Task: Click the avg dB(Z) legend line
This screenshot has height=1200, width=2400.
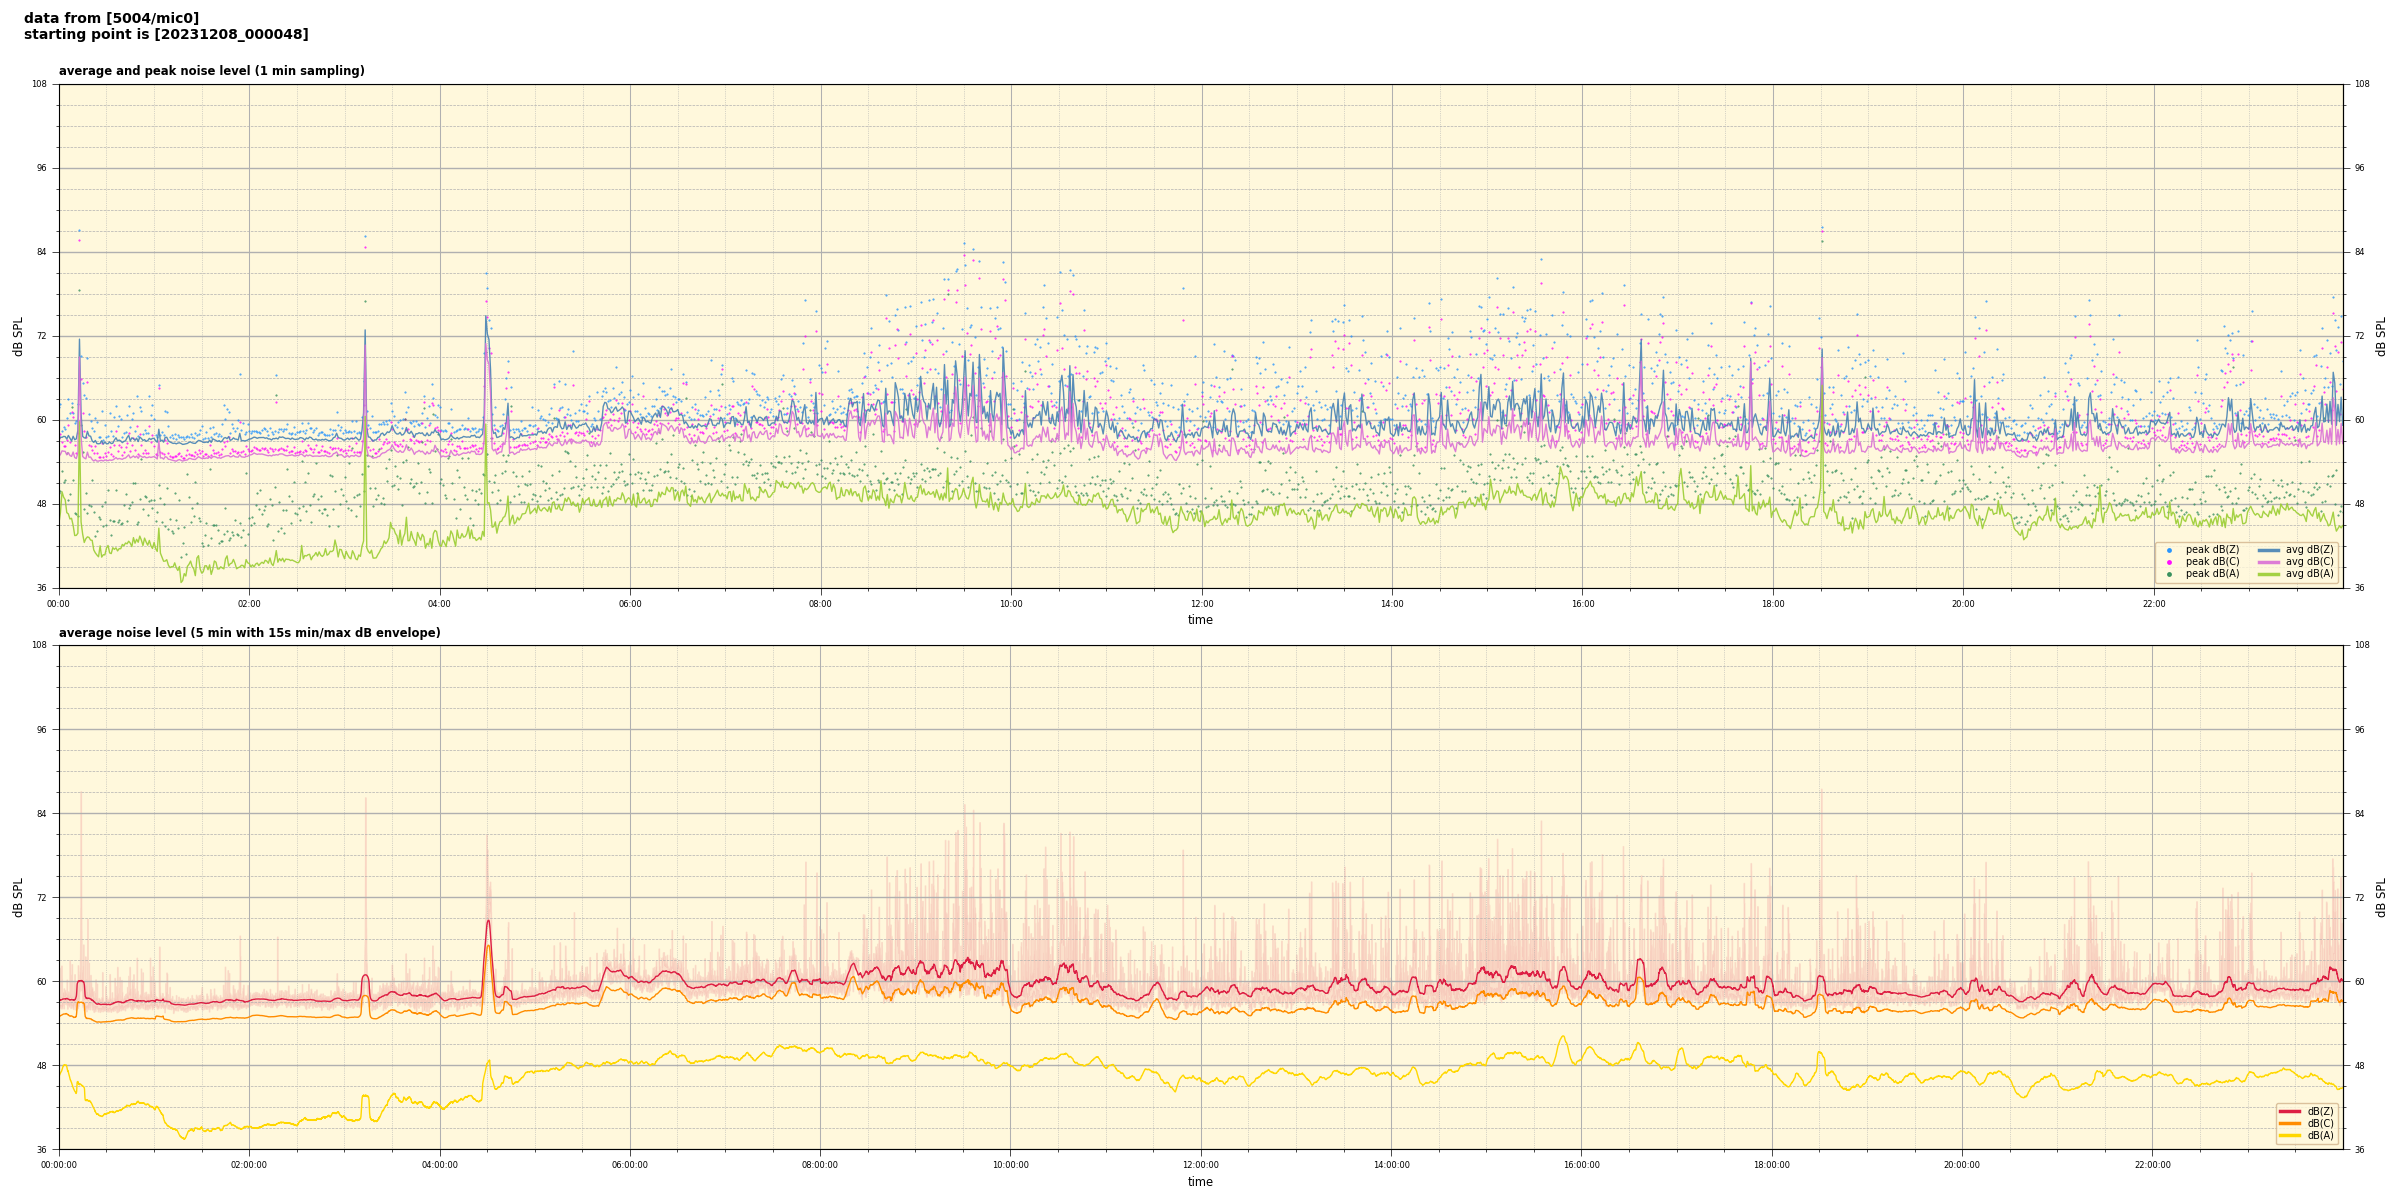Action: click(x=2269, y=550)
